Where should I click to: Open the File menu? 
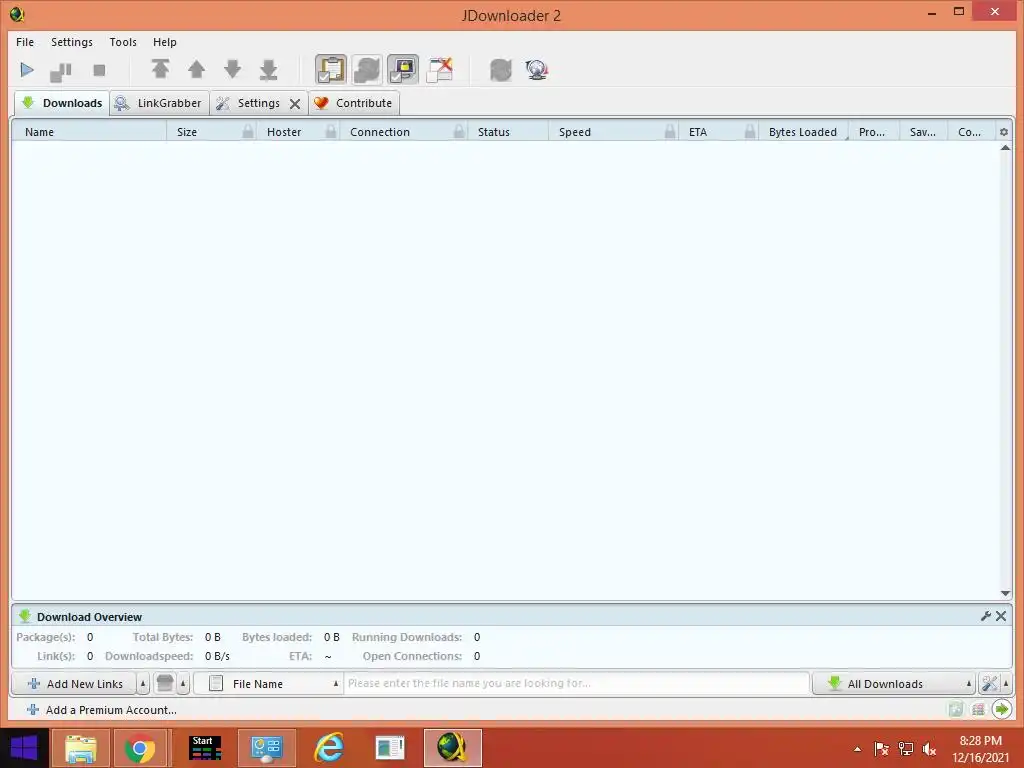coord(25,42)
